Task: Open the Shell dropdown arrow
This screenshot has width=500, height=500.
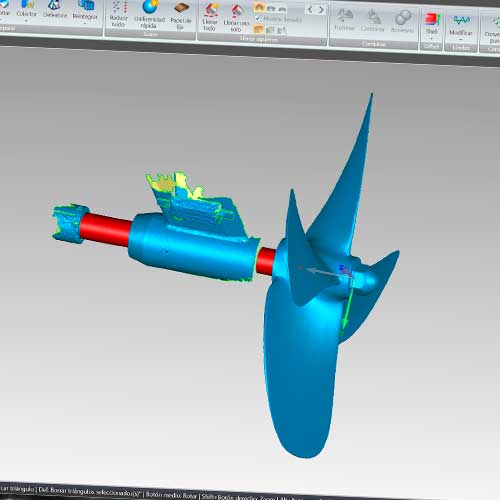Action: point(431,39)
